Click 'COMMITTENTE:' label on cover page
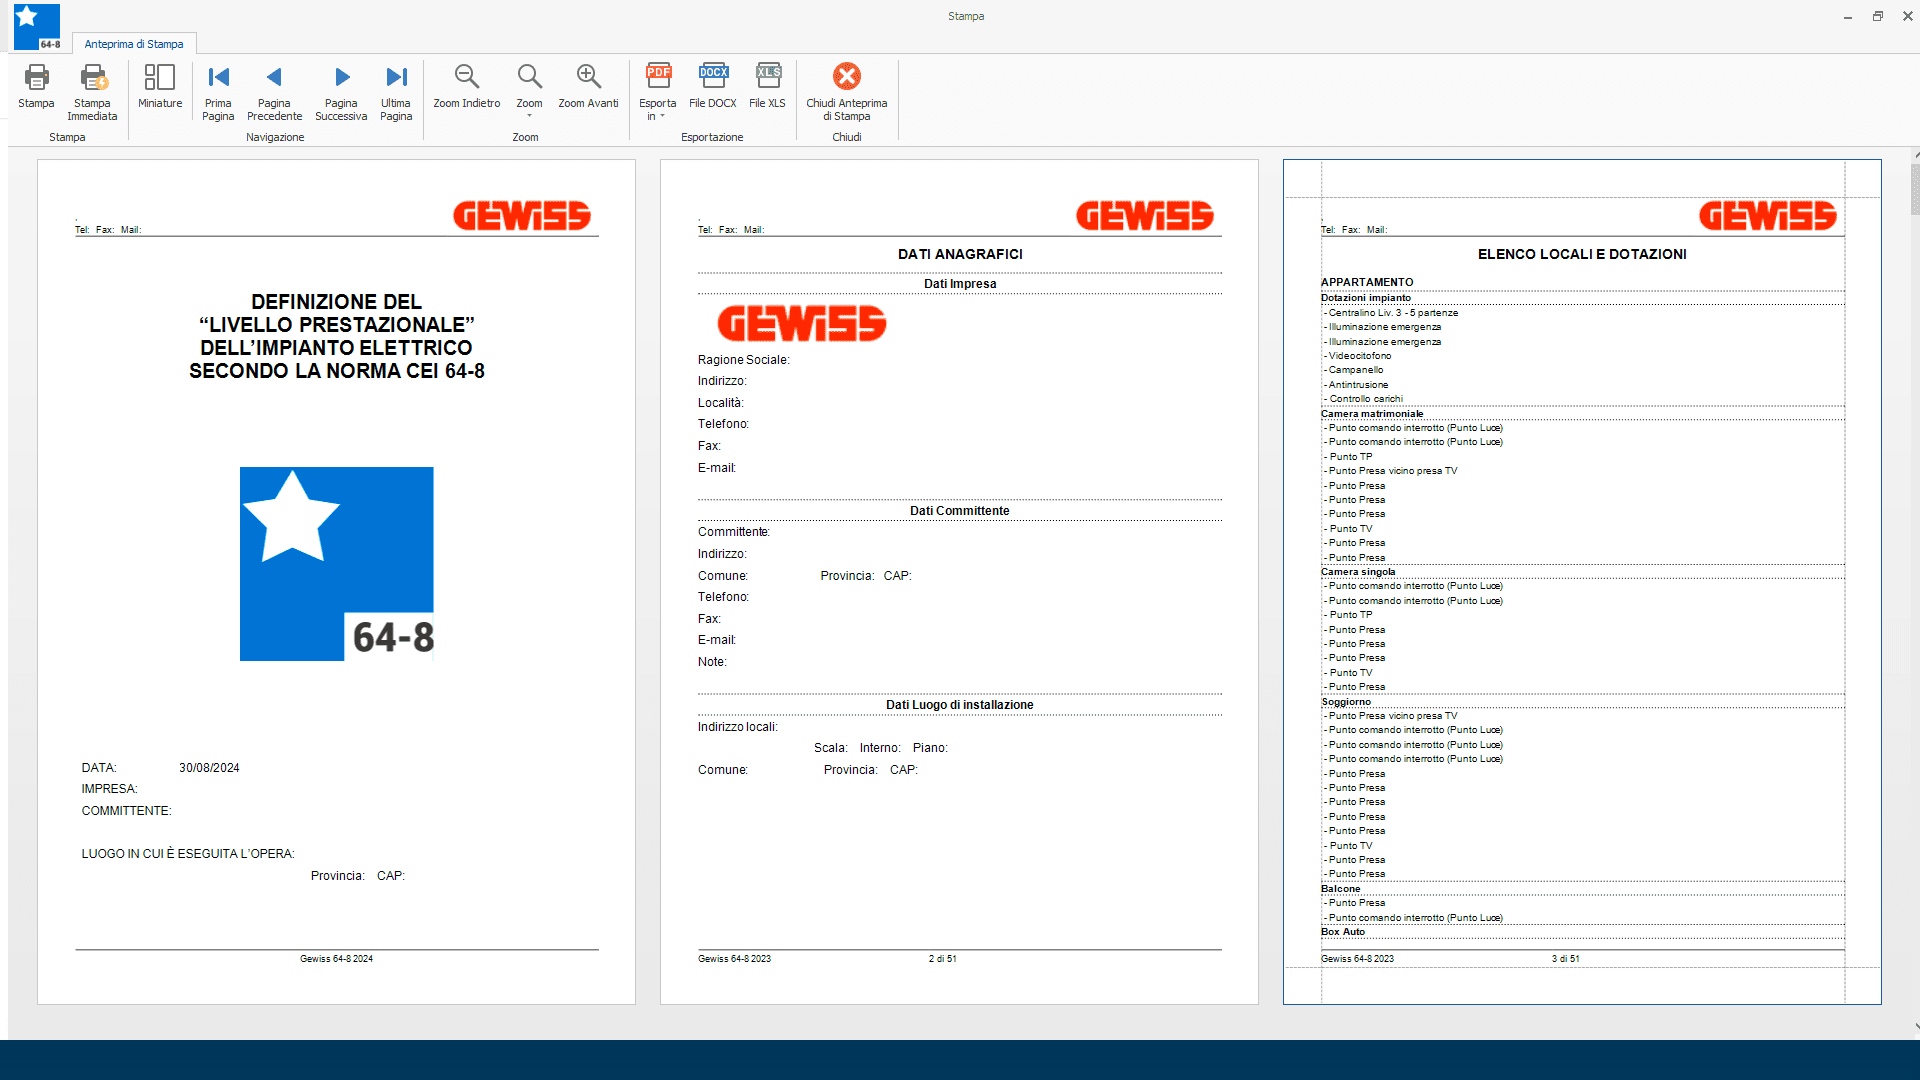This screenshot has width=1920, height=1080. tap(126, 811)
